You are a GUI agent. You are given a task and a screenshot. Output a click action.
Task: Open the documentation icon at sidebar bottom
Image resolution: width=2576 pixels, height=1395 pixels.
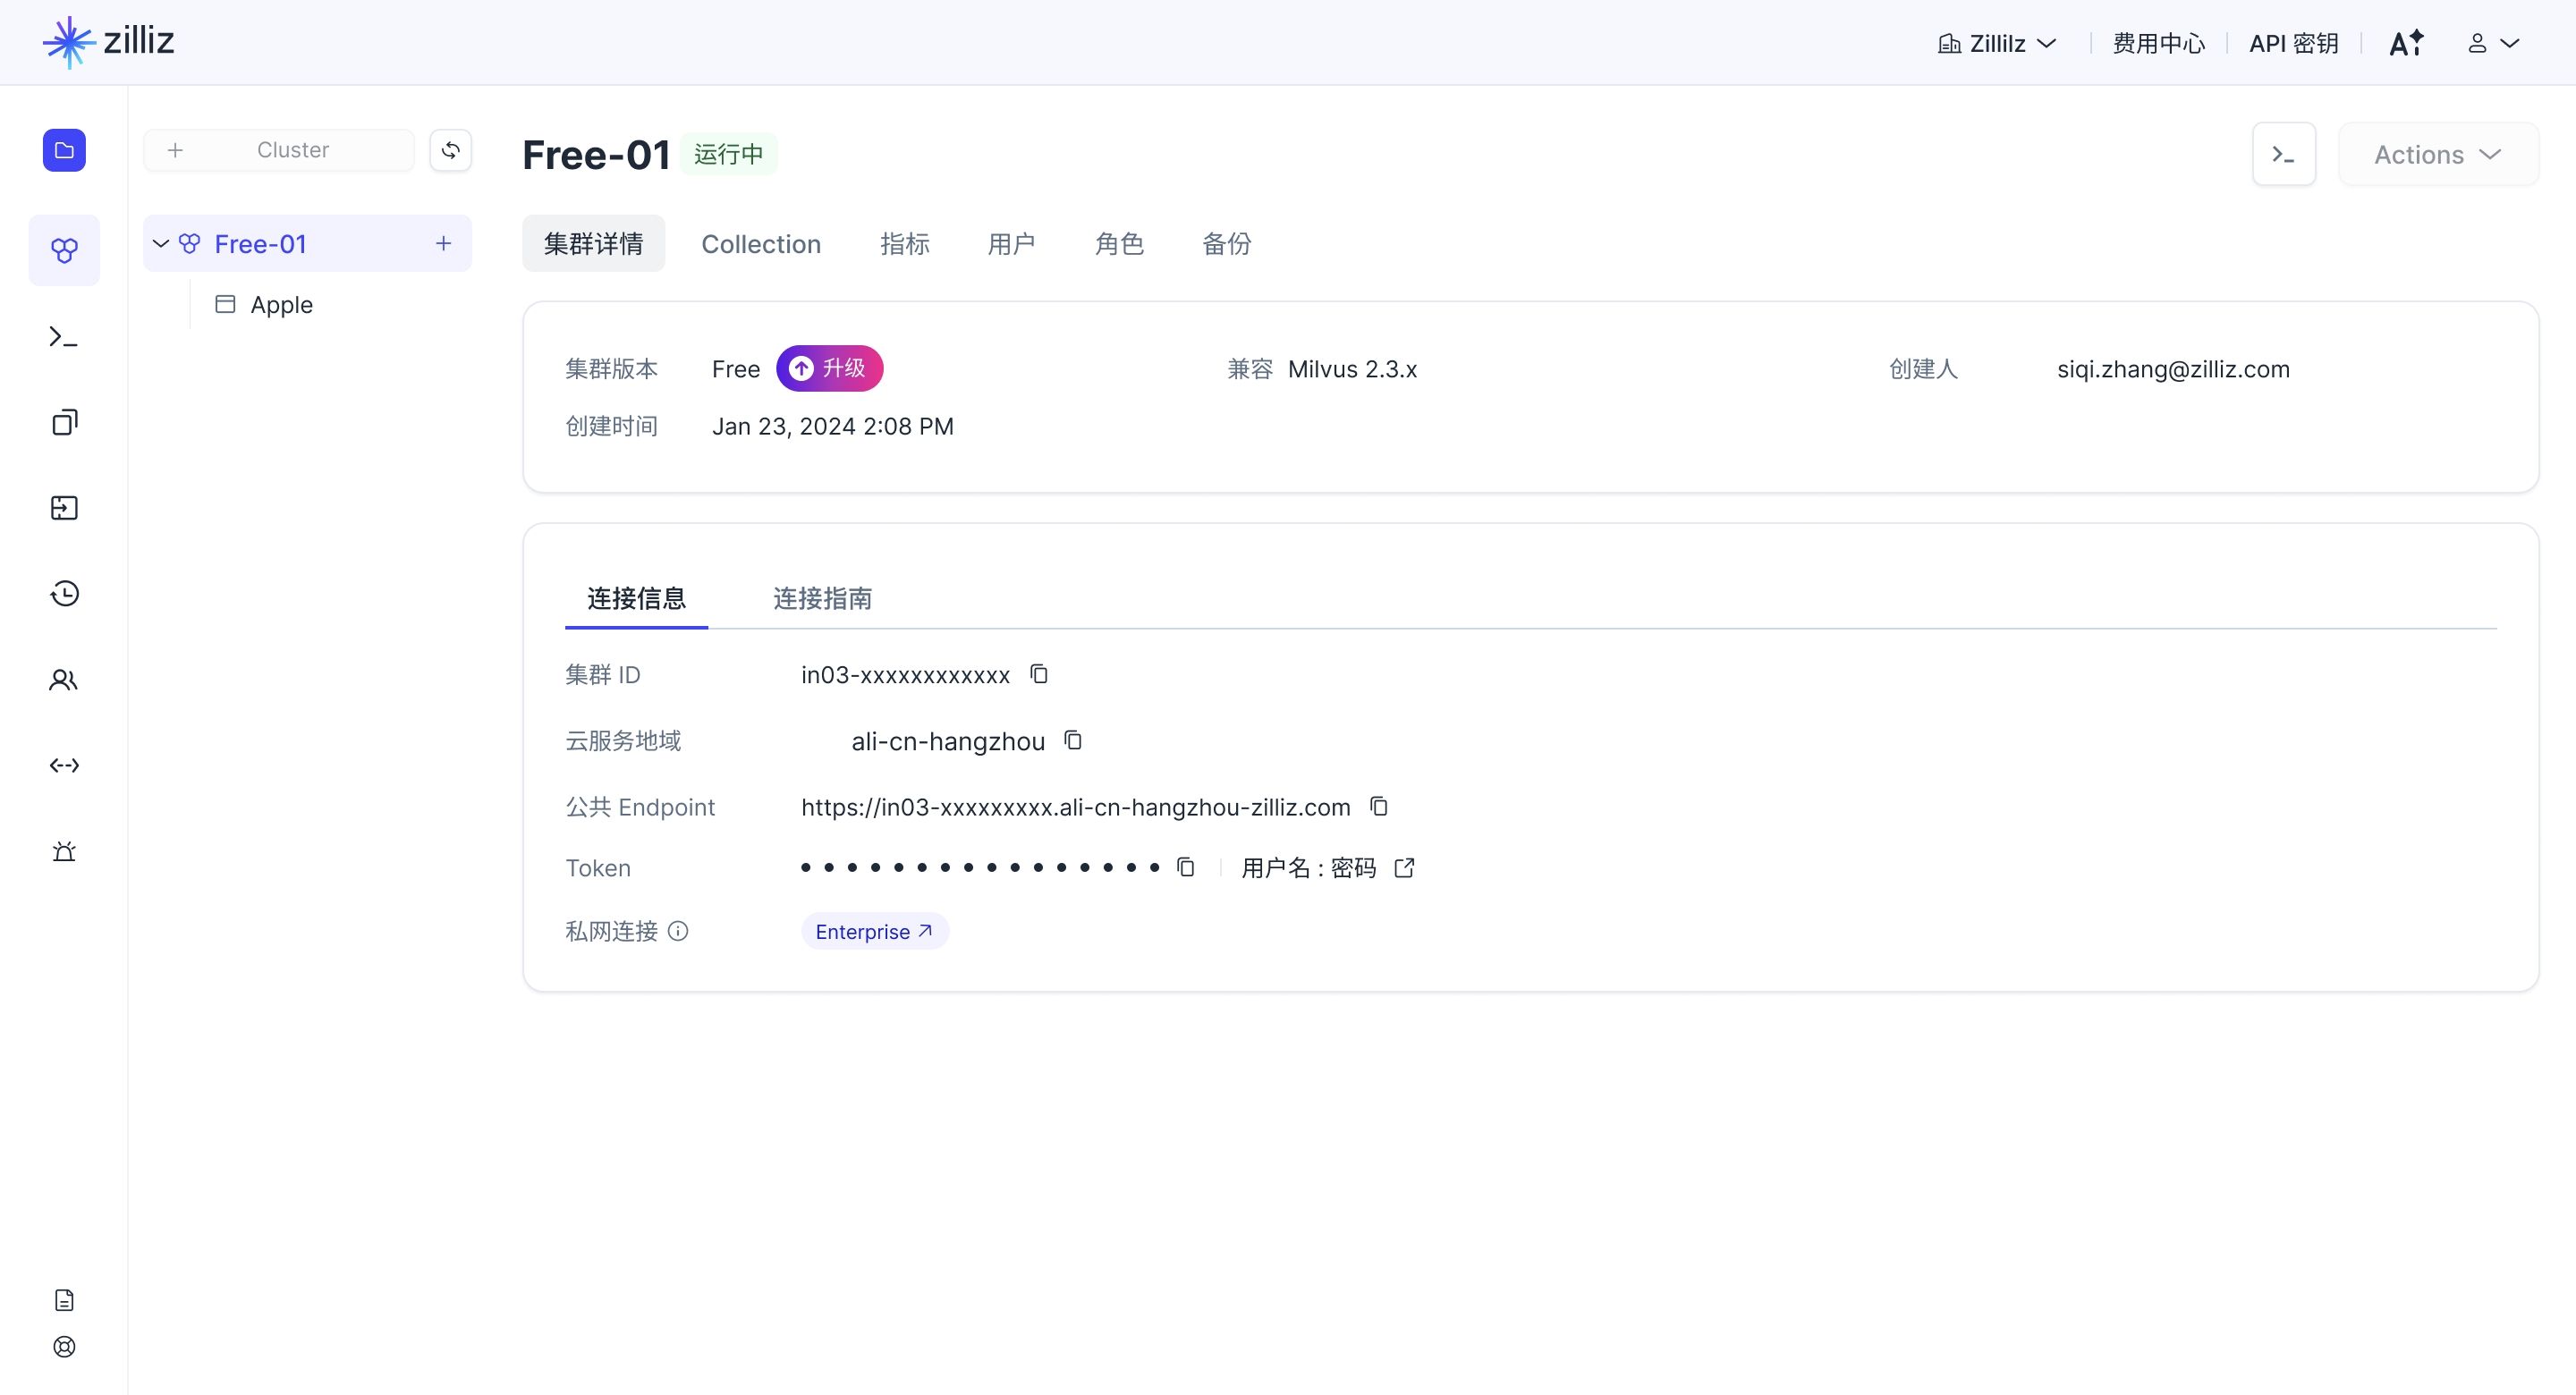[x=64, y=1300]
